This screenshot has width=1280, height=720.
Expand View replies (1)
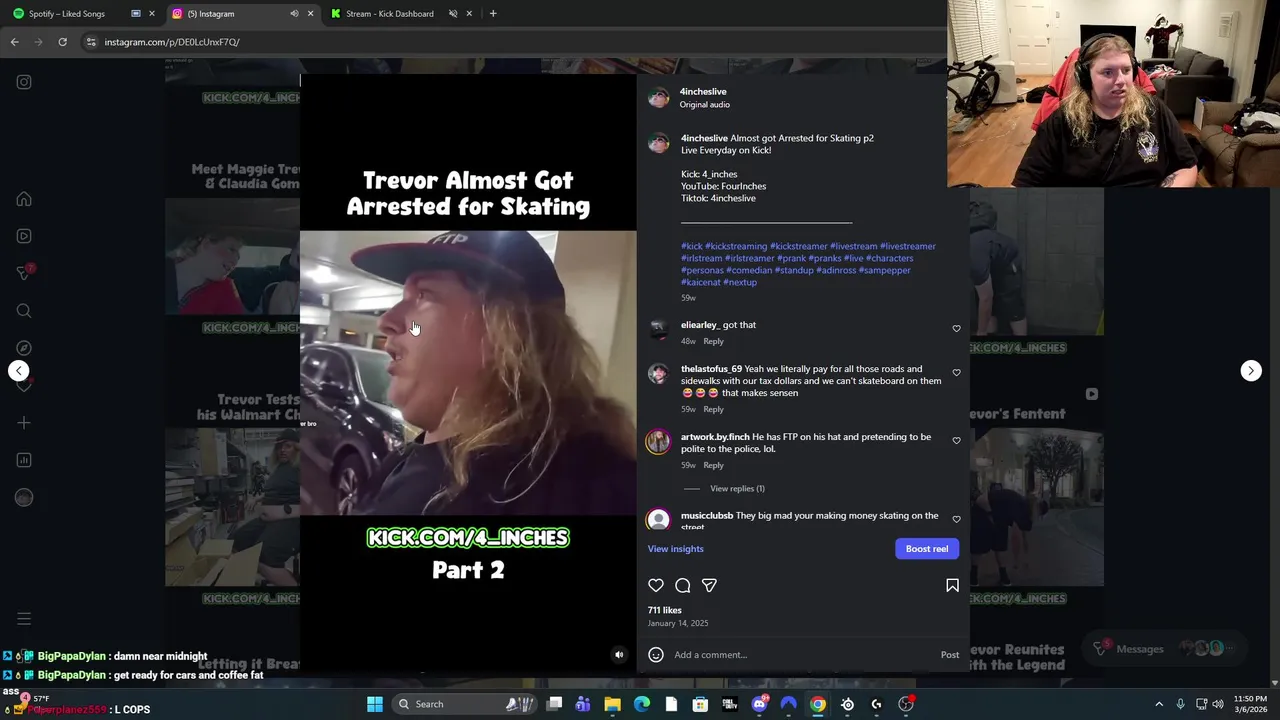pyautogui.click(x=737, y=489)
